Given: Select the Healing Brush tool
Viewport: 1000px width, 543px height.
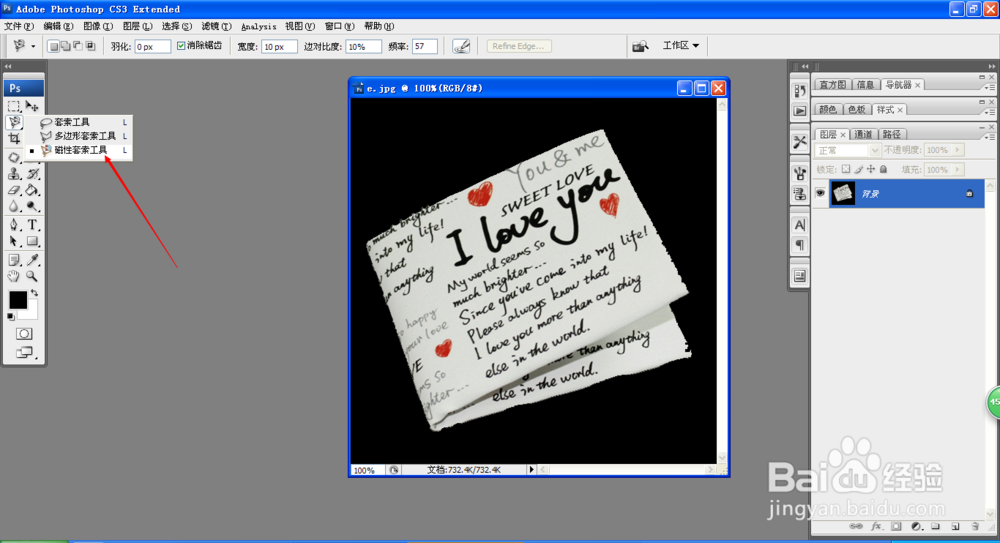Looking at the screenshot, I should 13,157.
